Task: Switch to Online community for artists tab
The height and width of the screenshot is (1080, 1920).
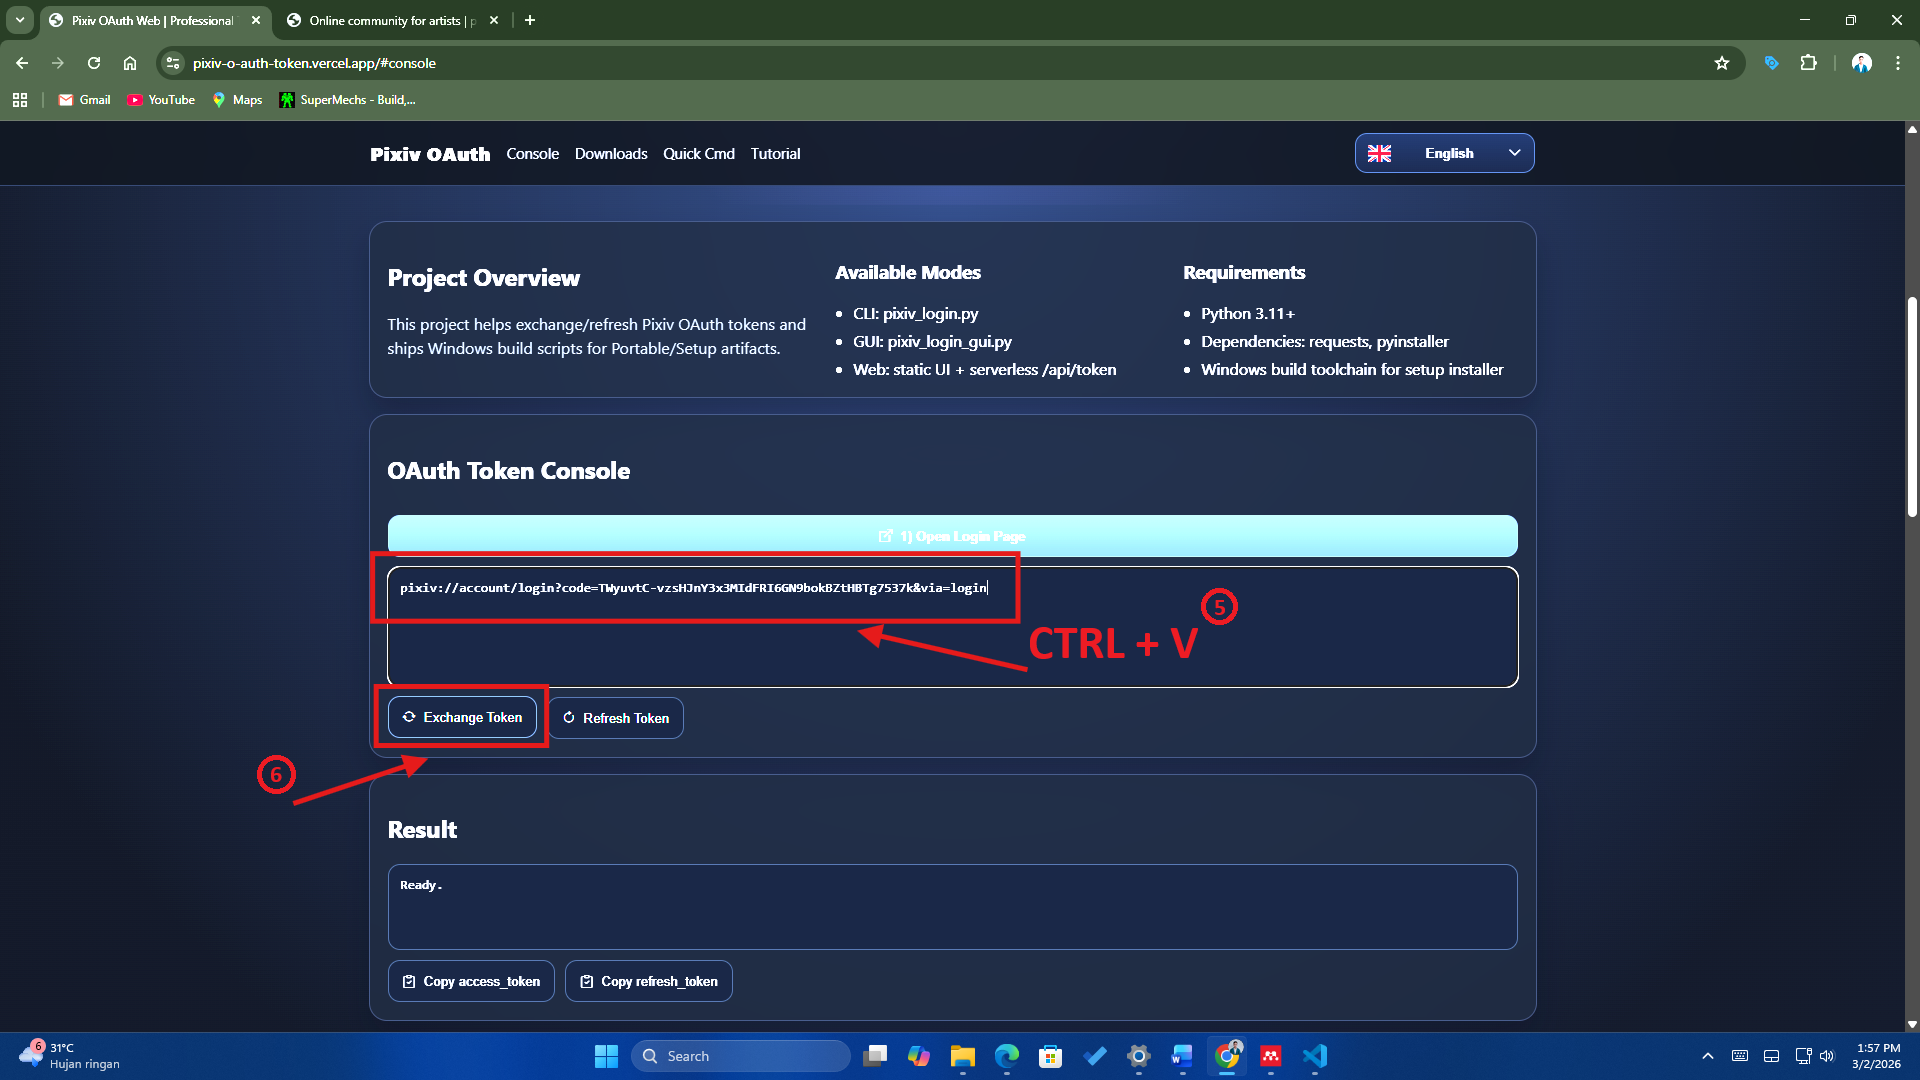Action: 390,20
